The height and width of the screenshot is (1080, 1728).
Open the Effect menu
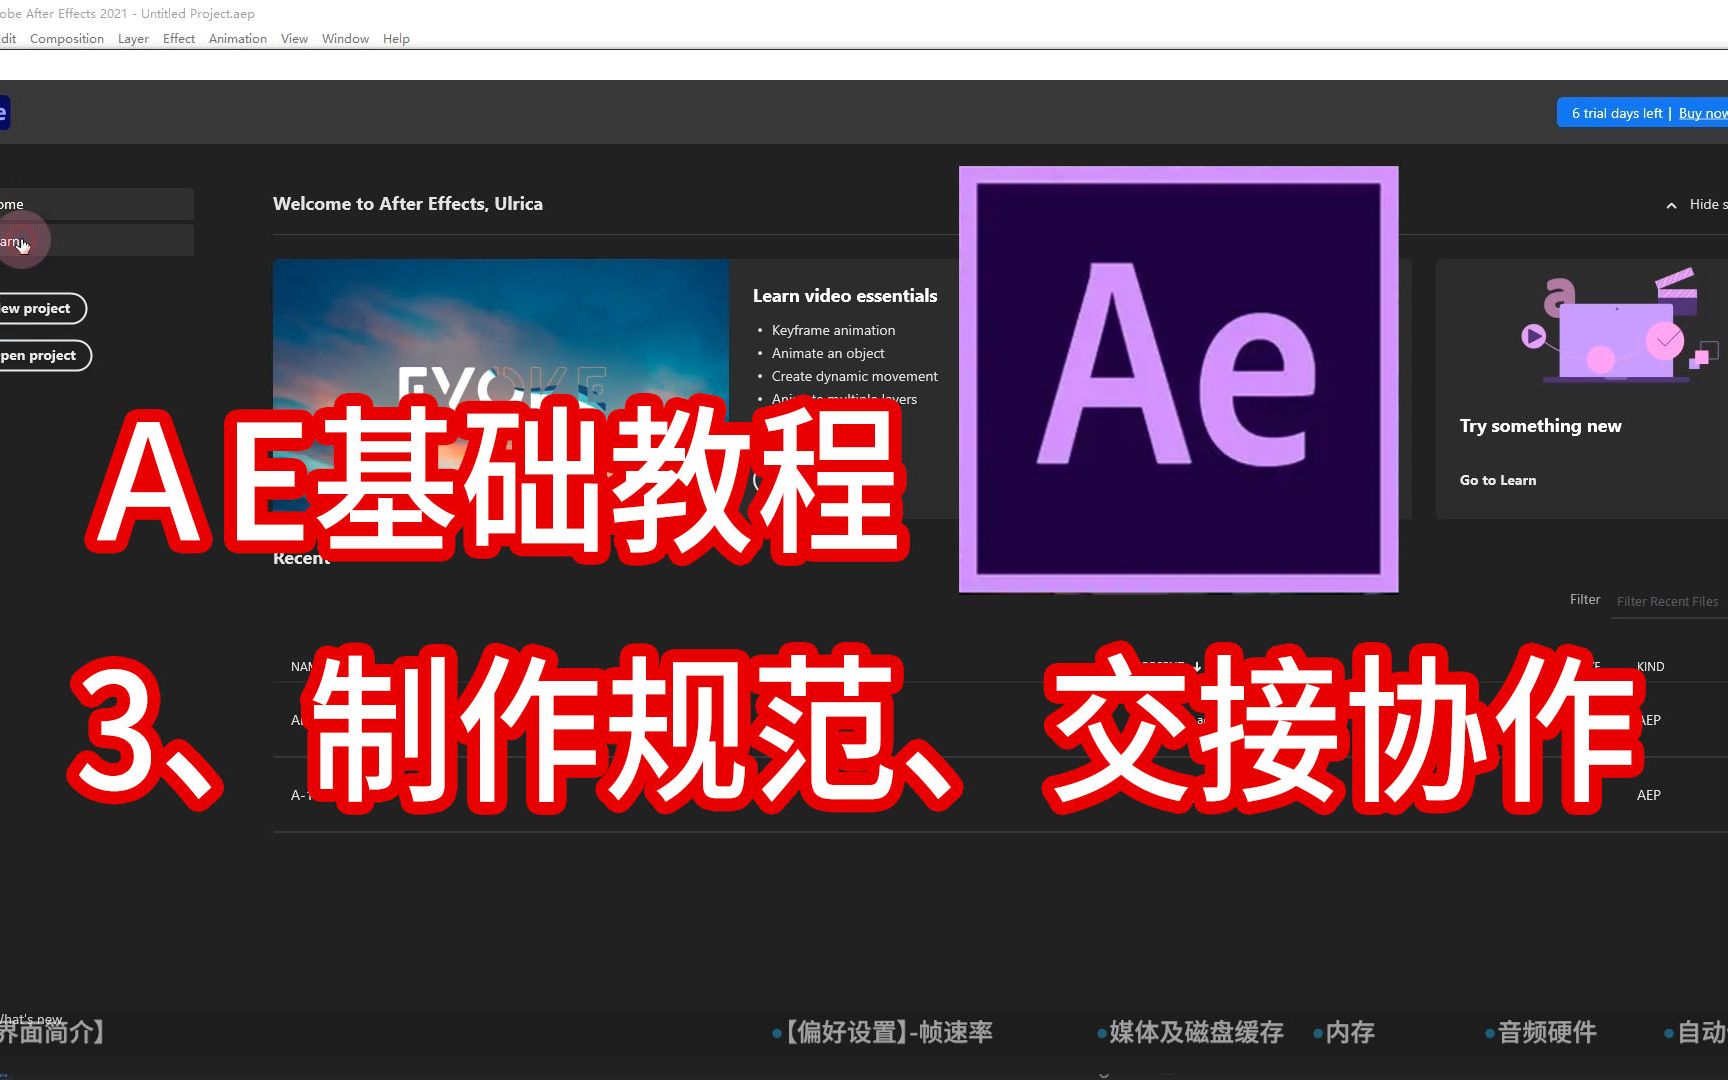[179, 39]
